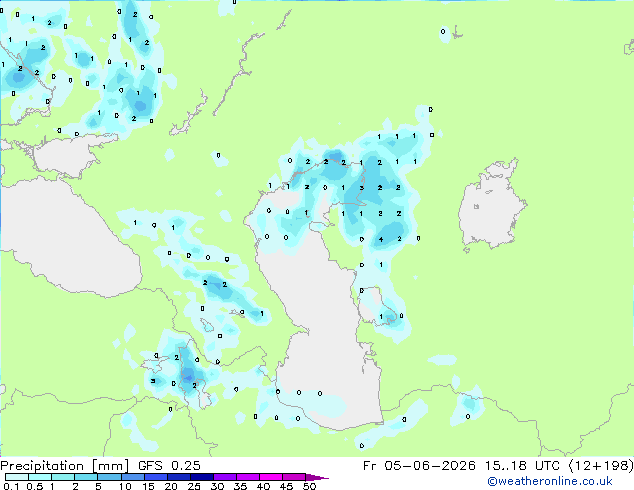The height and width of the screenshot is (490, 634).
Task: Pick the 10–15 mm legend color box
Action: point(133,477)
